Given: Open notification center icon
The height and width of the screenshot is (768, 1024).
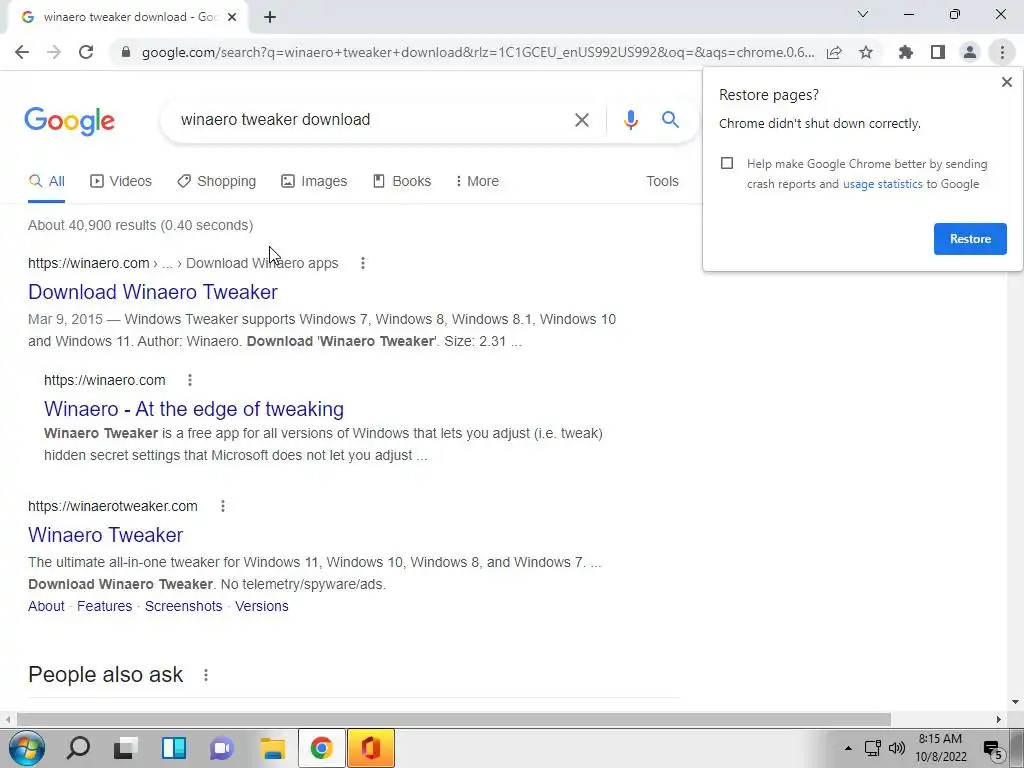Looking at the screenshot, I should tap(993, 750).
